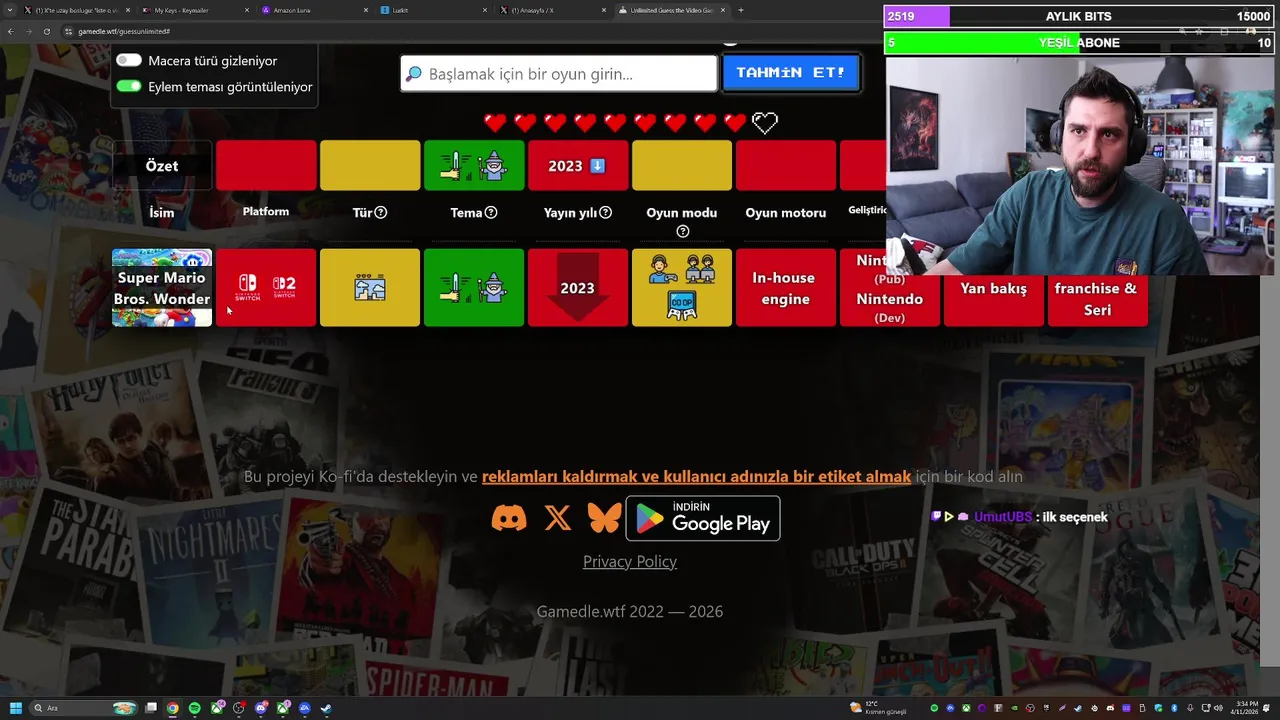Click the Tür column help icon

click(381, 212)
